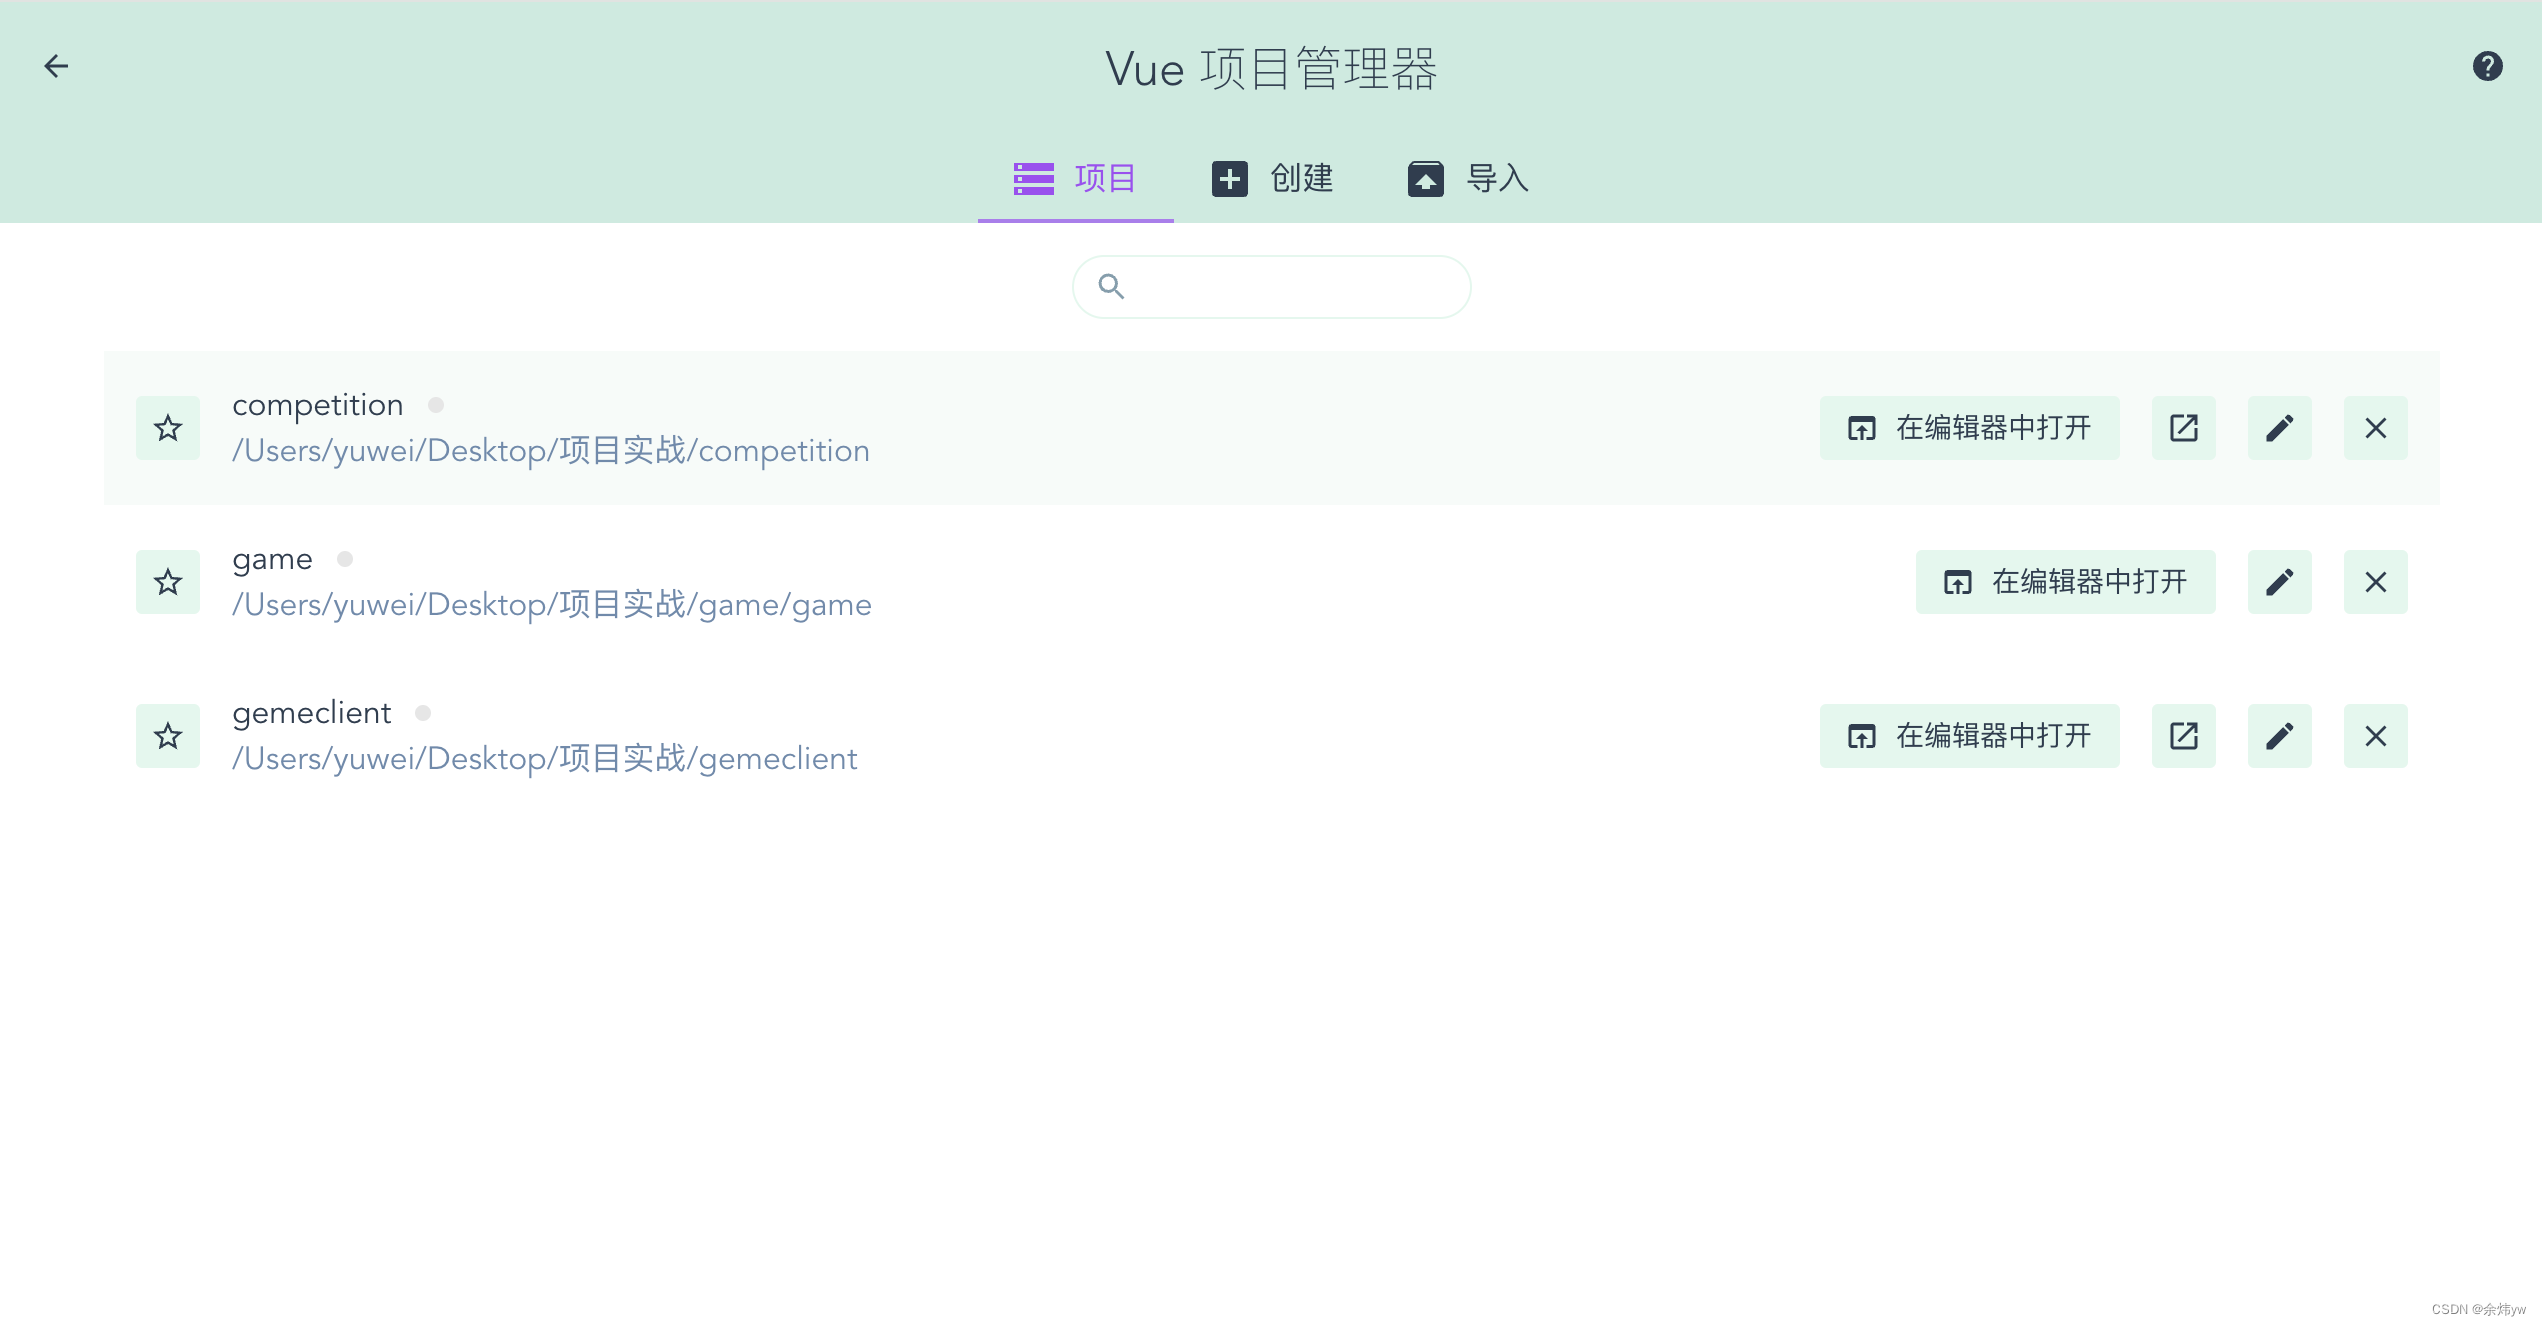Click the status dot beside gemeclient
This screenshot has height=1326, width=2542.
coord(423,713)
